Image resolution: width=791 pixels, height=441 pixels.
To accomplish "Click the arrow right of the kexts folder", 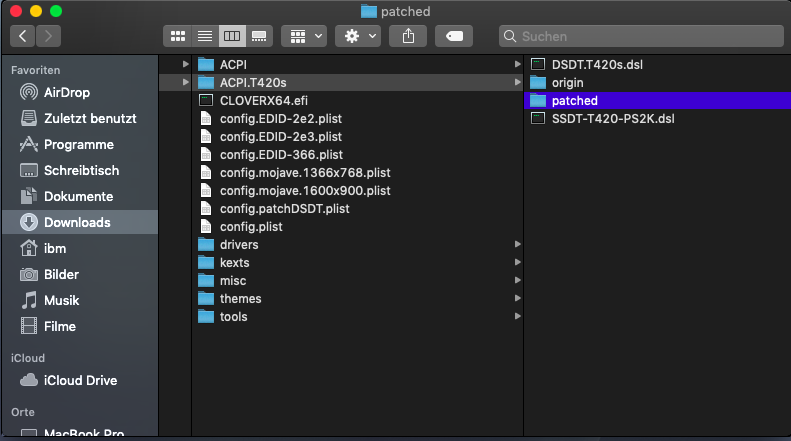I will 517,262.
